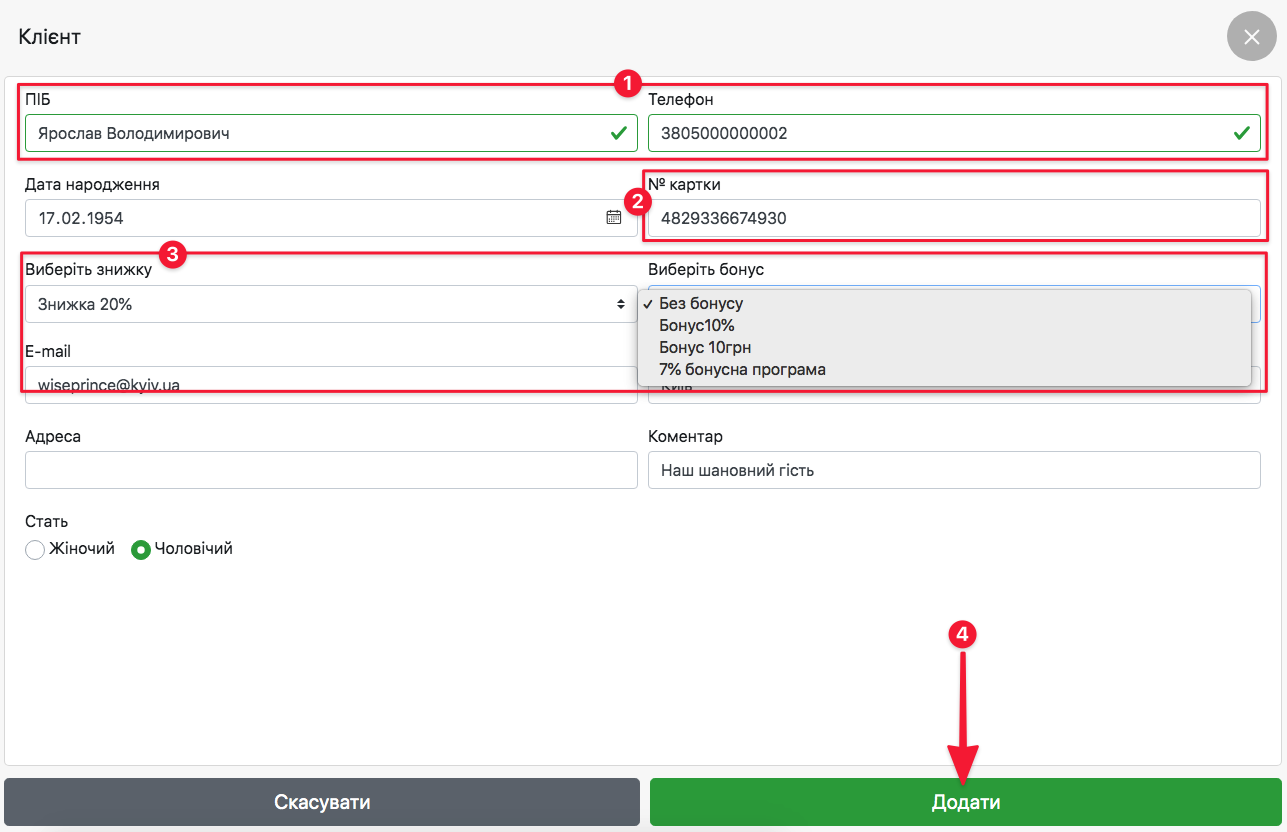Click the Дата народження date field

[x=310, y=218]
